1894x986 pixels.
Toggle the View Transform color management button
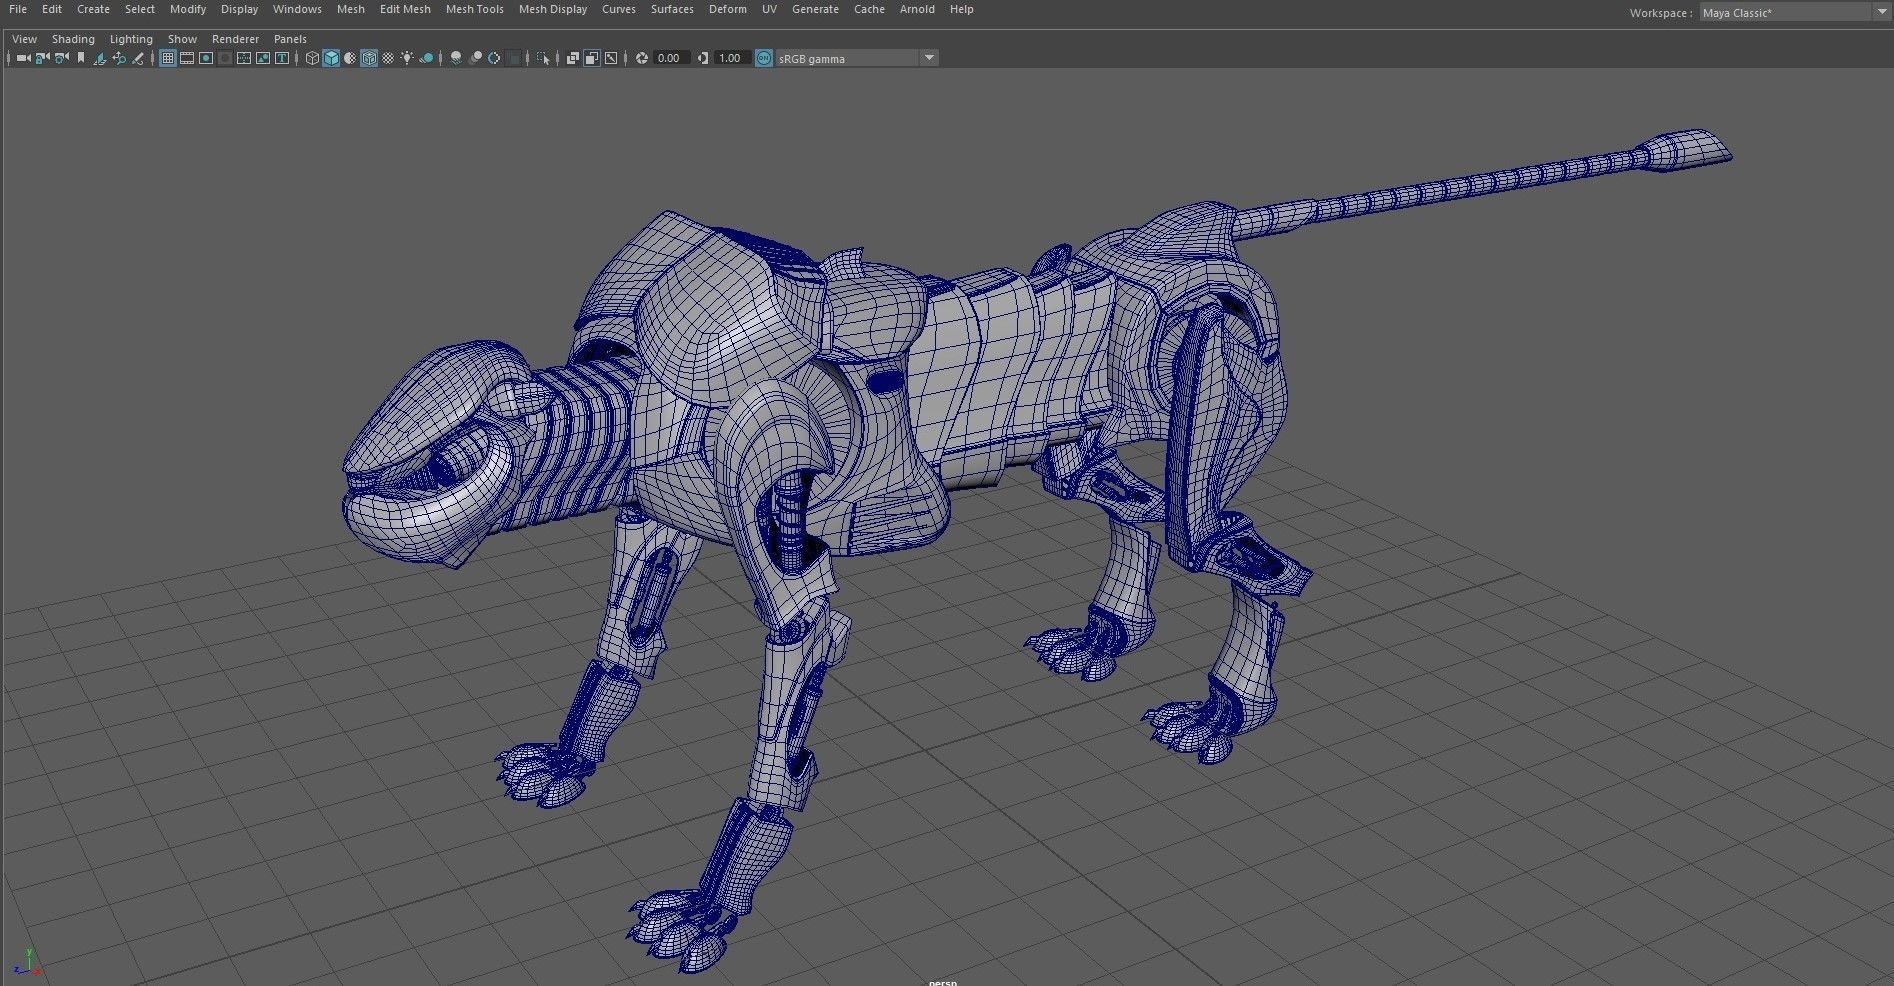(763, 58)
